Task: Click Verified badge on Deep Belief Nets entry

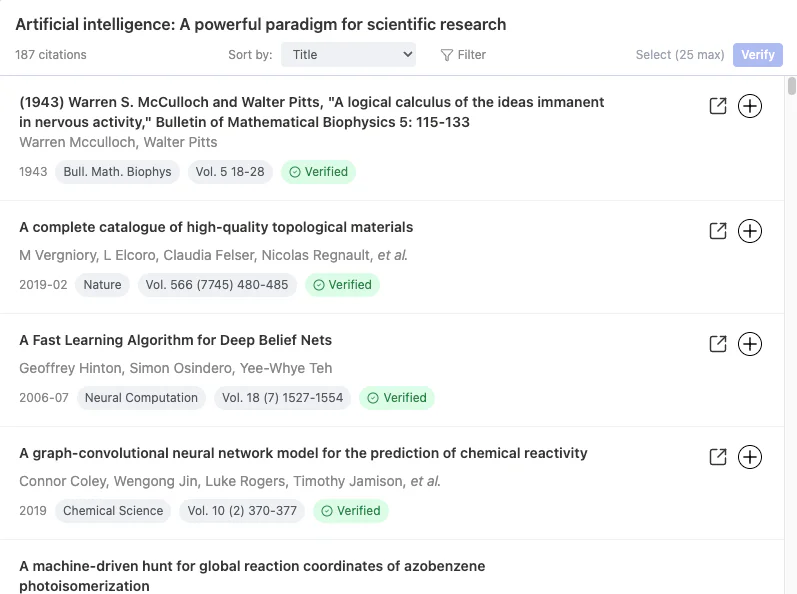Action: pyautogui.click(x=397, y=398)
